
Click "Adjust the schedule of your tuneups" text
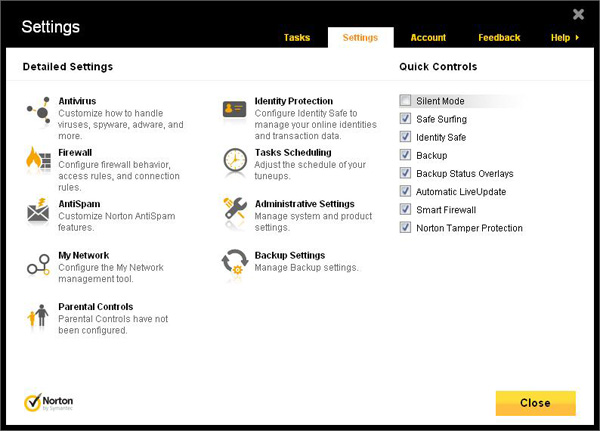pos(310,170)
